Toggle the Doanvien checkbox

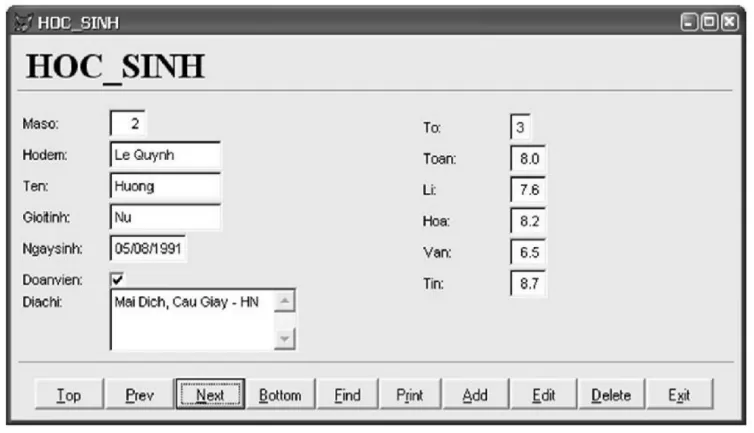pos(117,280)
